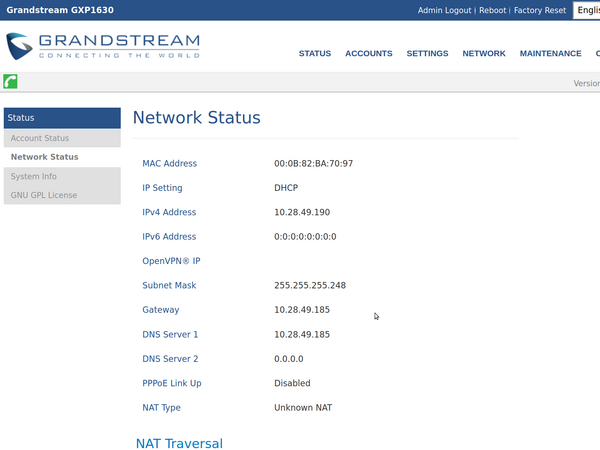The height and width of the screenshot is (450, 600).
Task: Select System Info in sidebar
Action: click(62, 176)
